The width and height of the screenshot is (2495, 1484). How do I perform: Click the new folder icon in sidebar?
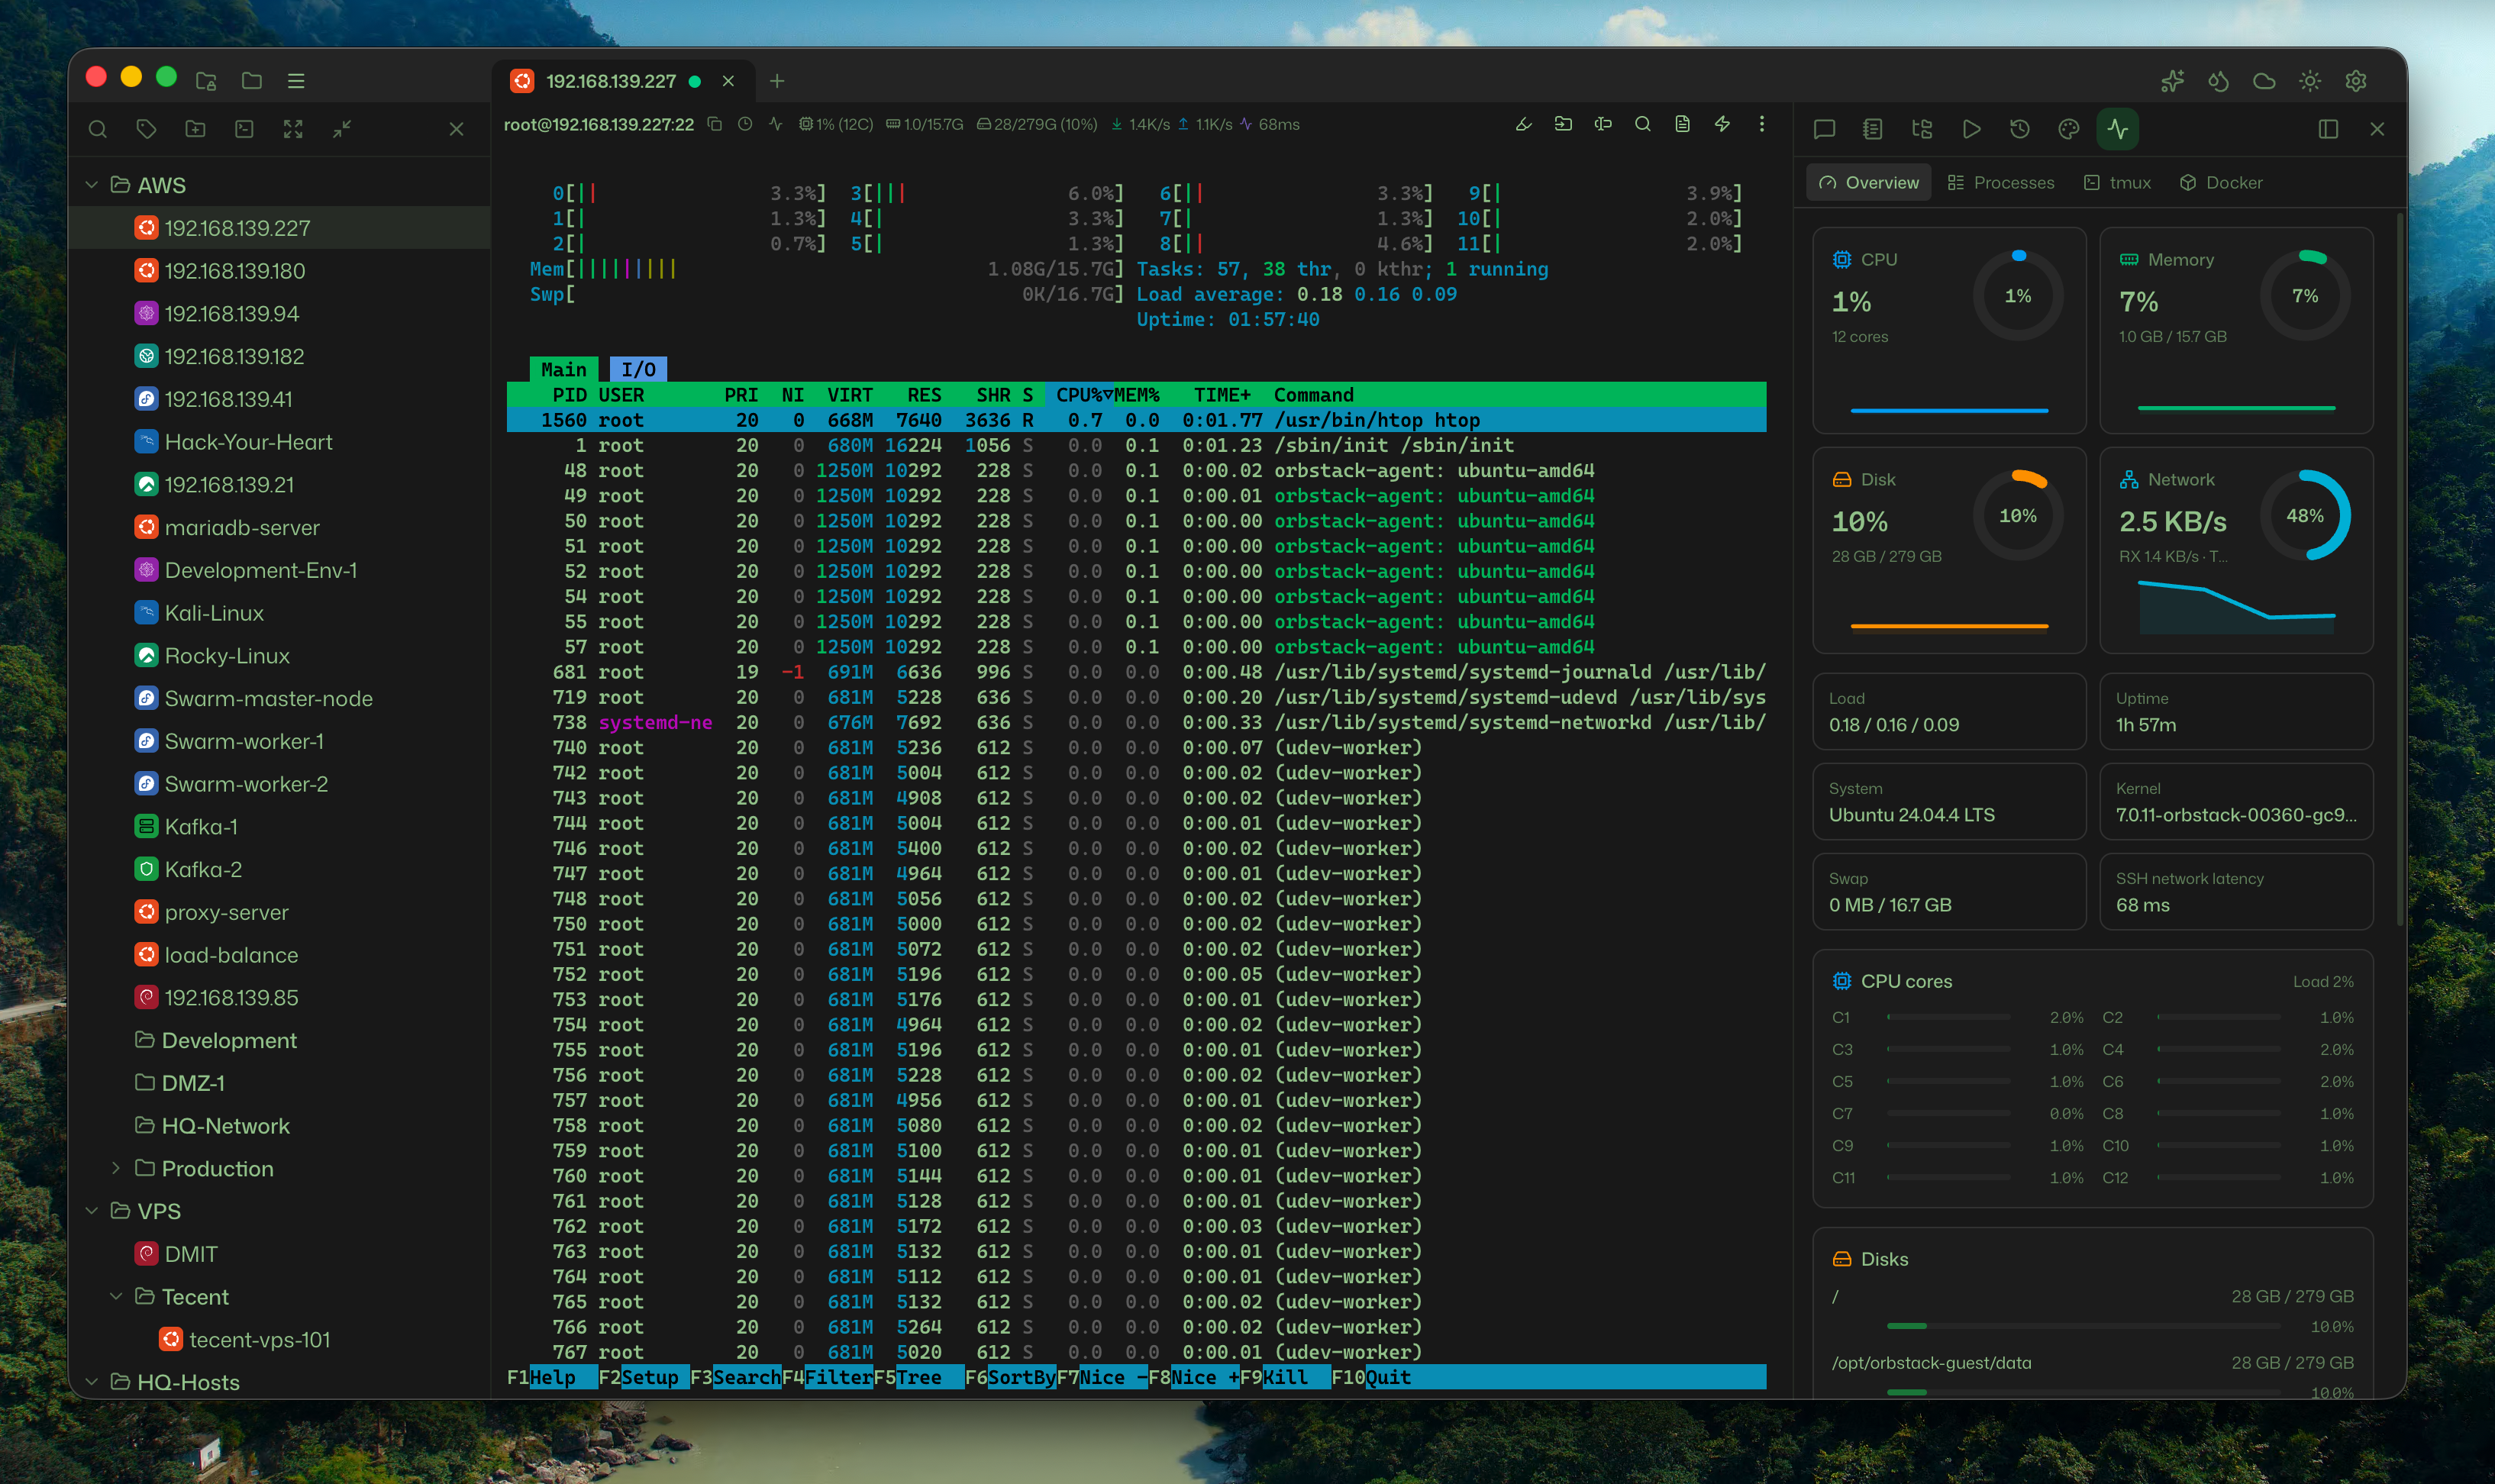pos(196,129)
